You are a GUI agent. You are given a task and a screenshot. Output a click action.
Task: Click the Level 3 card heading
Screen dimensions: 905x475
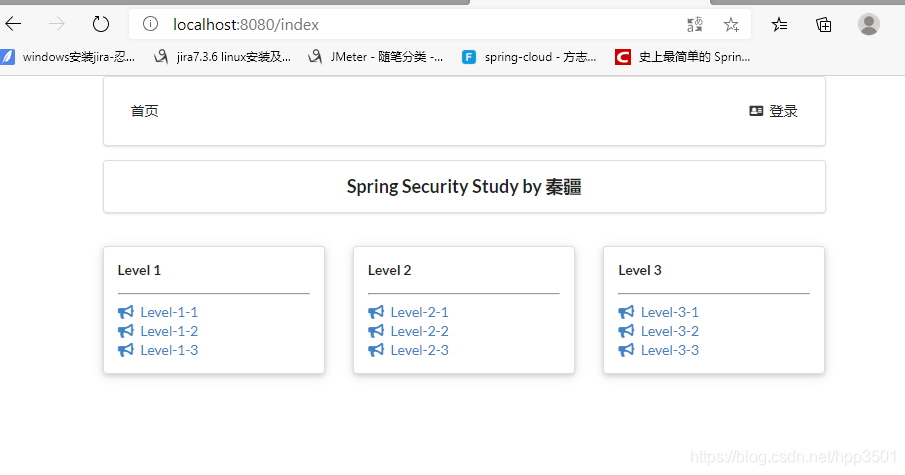[x=640, y=270]
